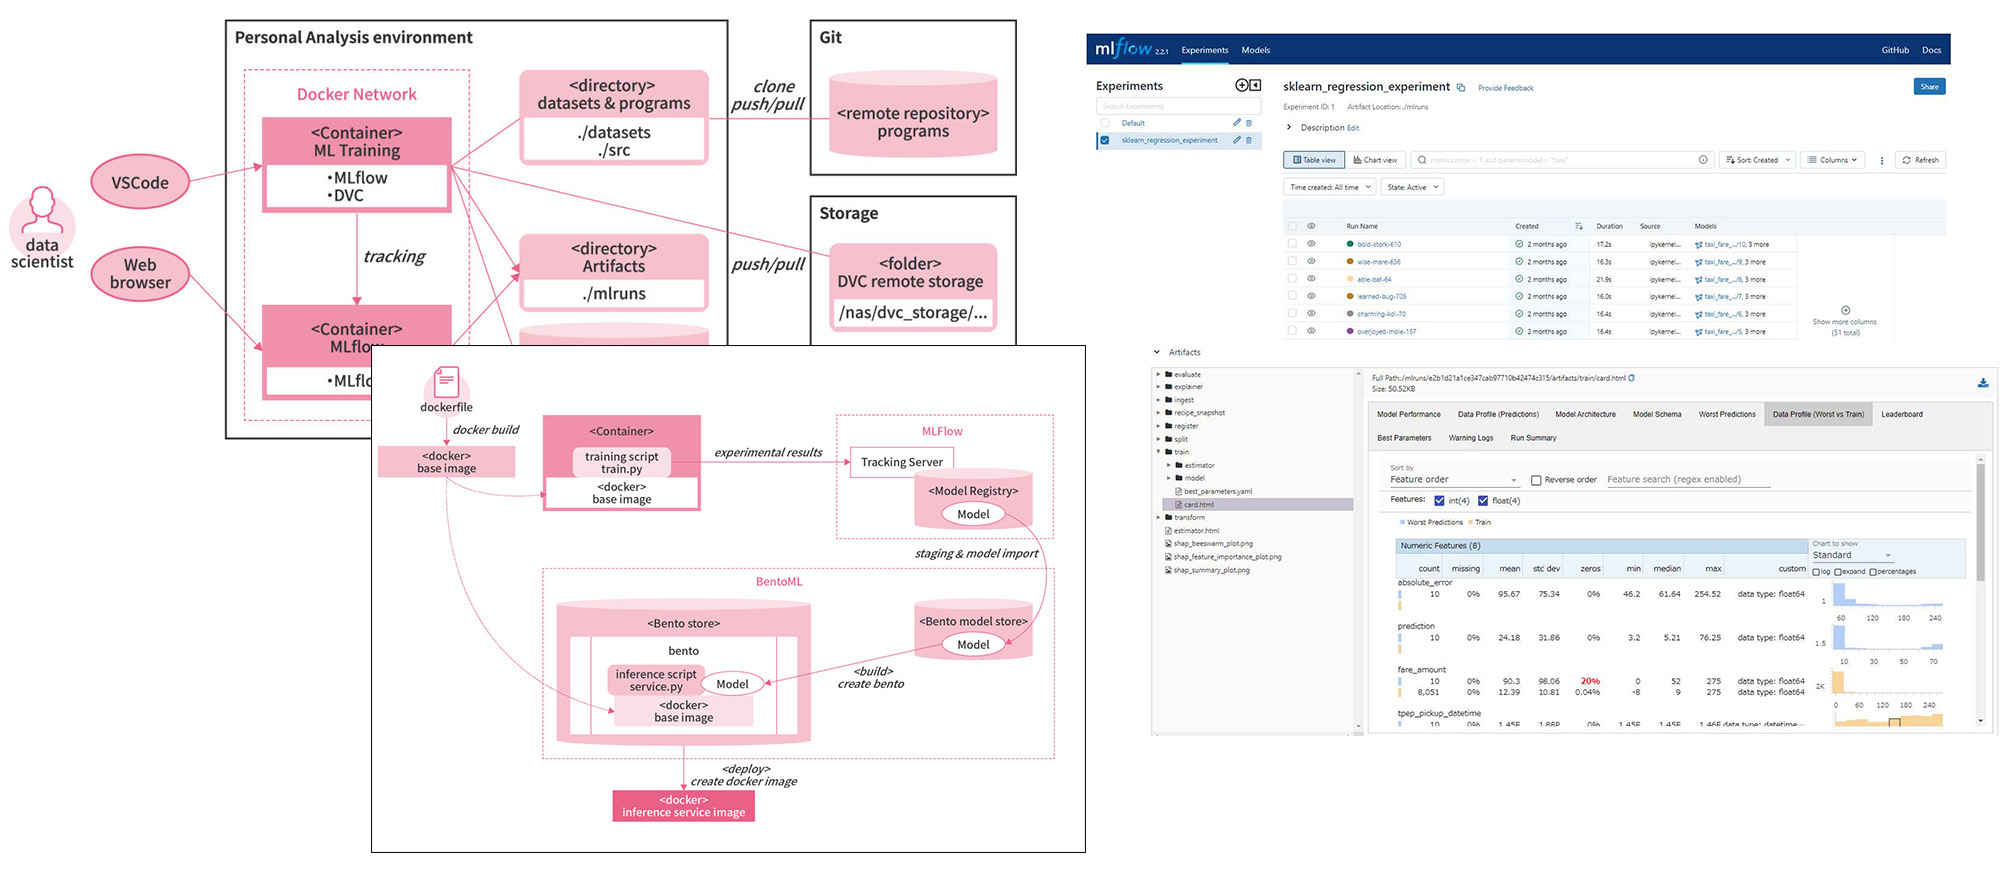
Task: Click the trash icon for sklearn_regression_experiment in sidebar
Action: coord(1249,140)
